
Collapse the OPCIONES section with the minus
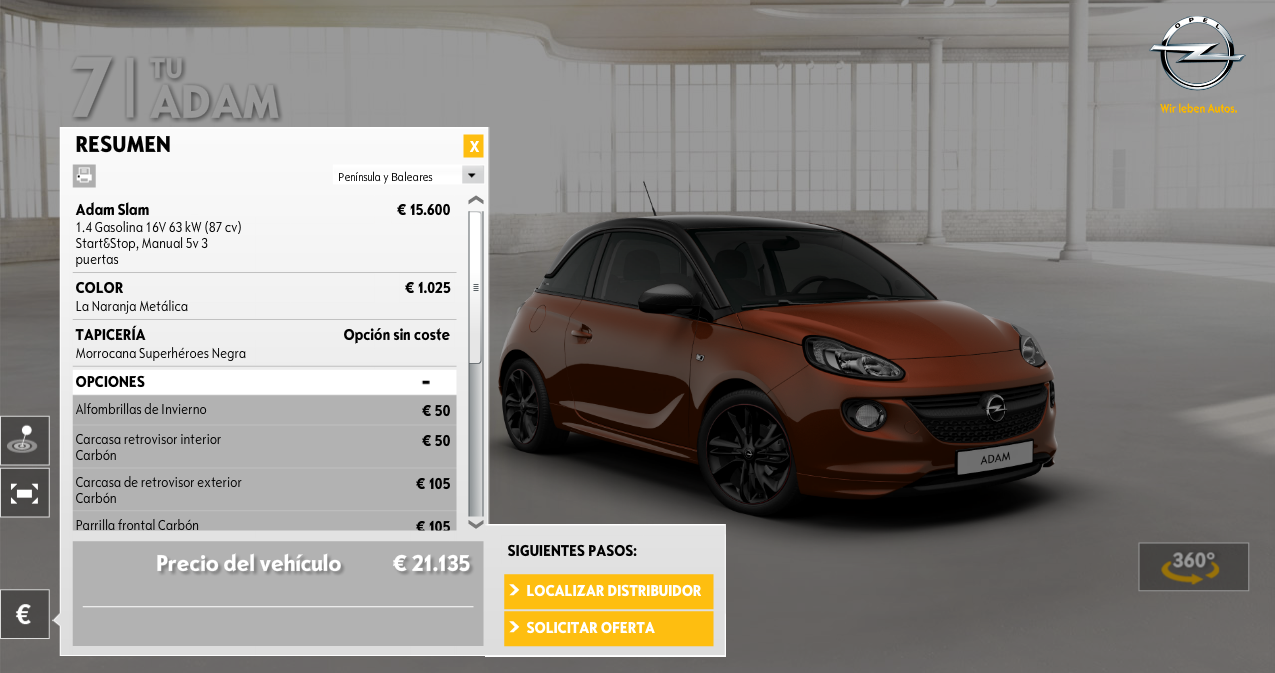click(x=426, y=382)
